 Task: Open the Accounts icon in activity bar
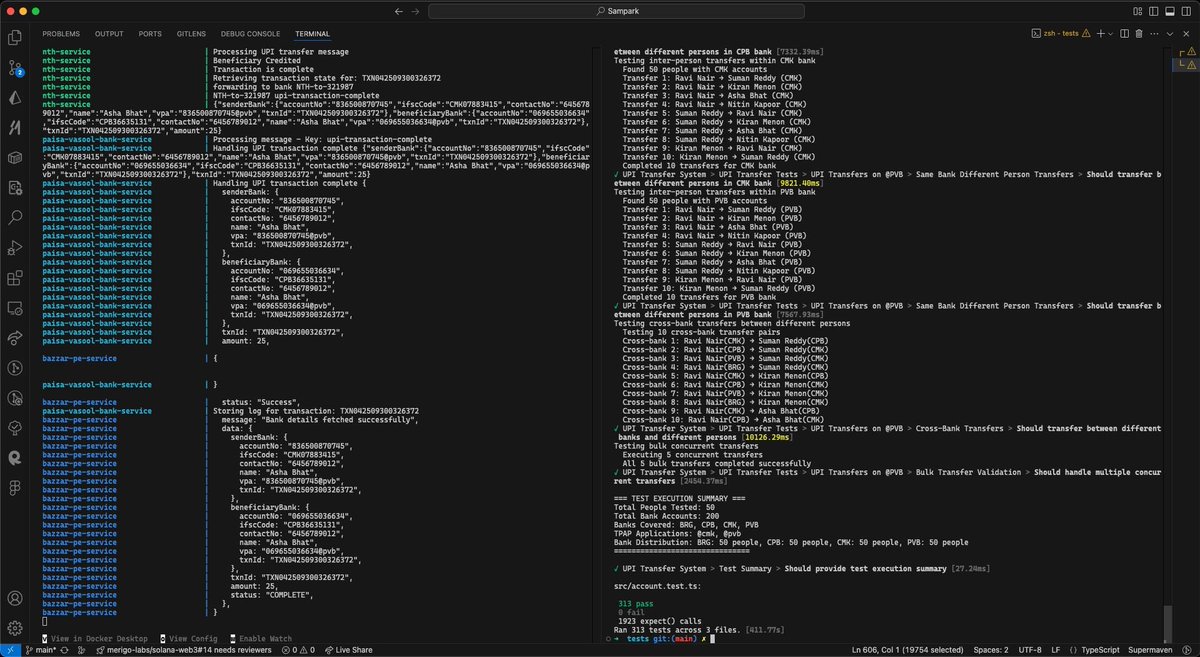(14, 597)
